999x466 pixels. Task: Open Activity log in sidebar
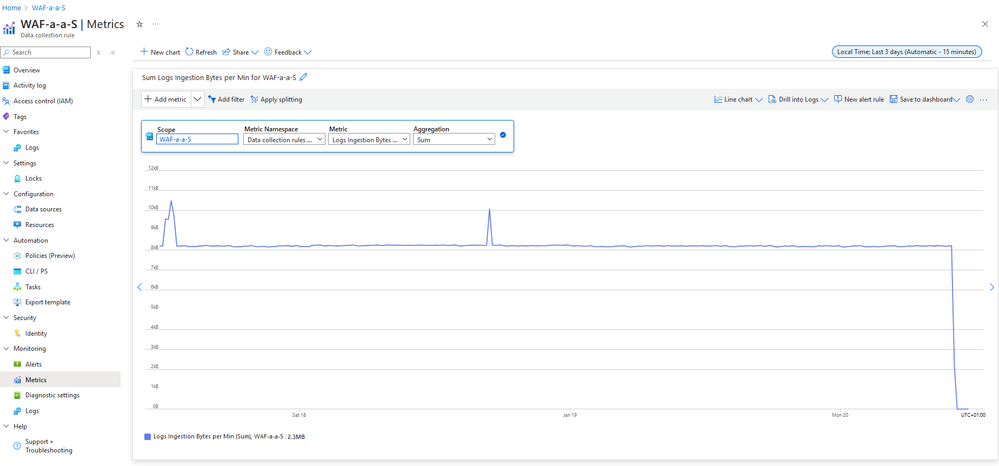pyautogui.click(x=29, y=86)
